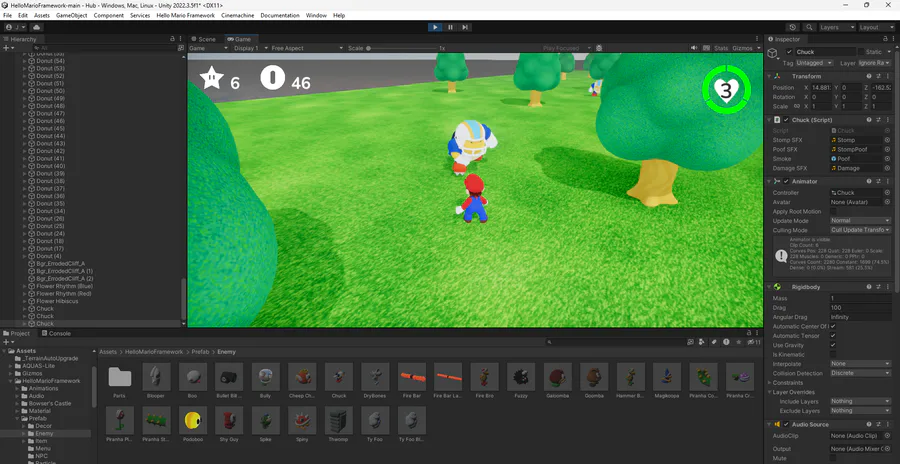Open the Hierarchy add (+) menu
This screenshot has width=900, height=464.
(7, 48)
